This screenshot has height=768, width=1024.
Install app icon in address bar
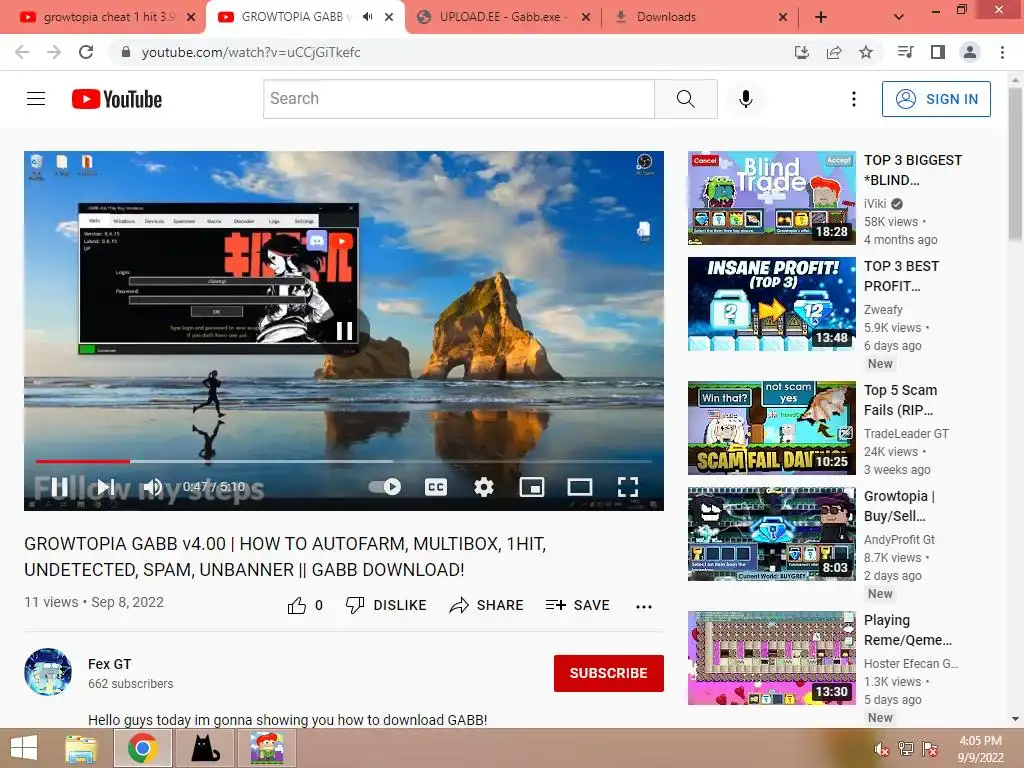point(801,52)
